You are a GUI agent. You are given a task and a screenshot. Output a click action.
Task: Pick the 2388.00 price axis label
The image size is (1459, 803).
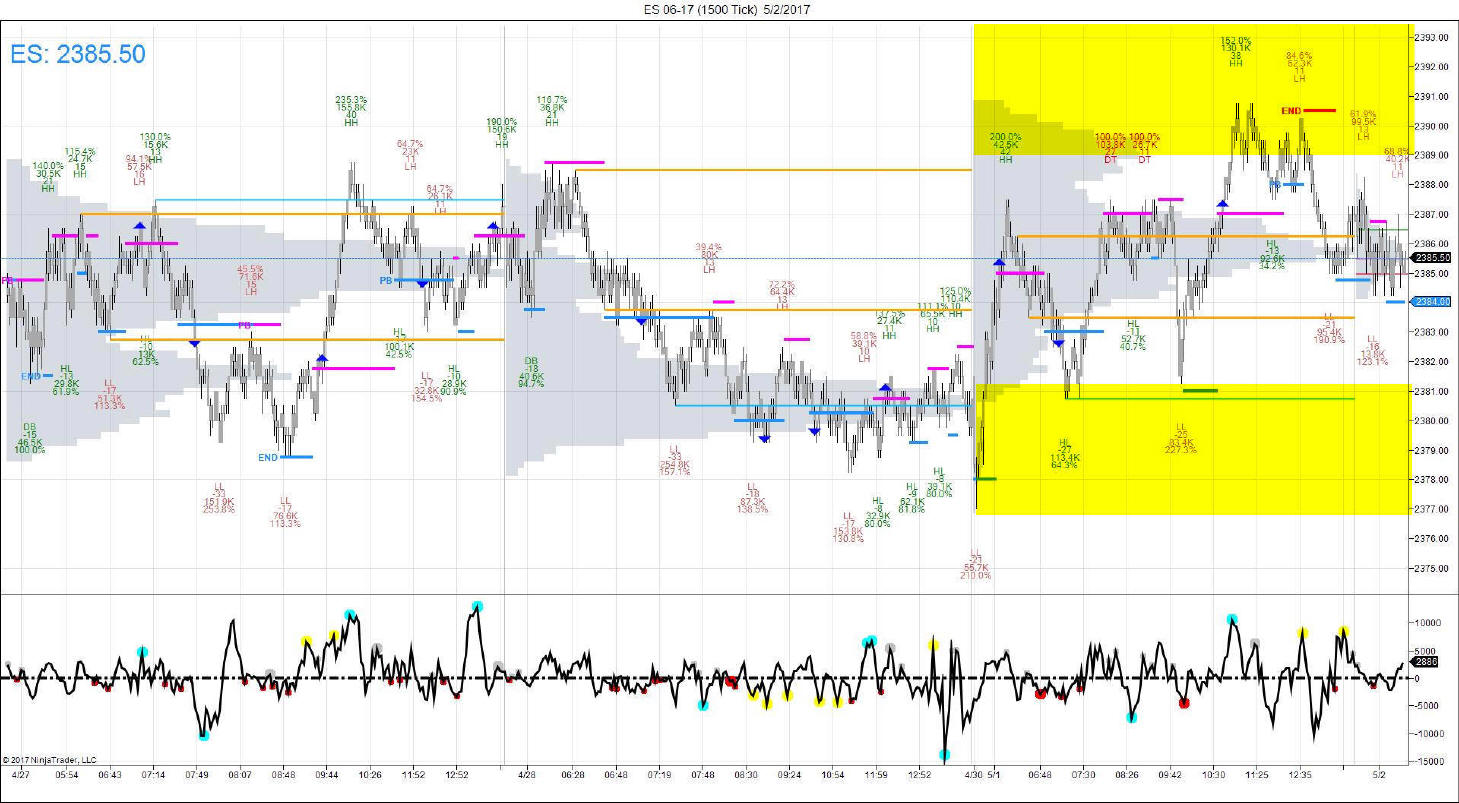pos(1432,185)
